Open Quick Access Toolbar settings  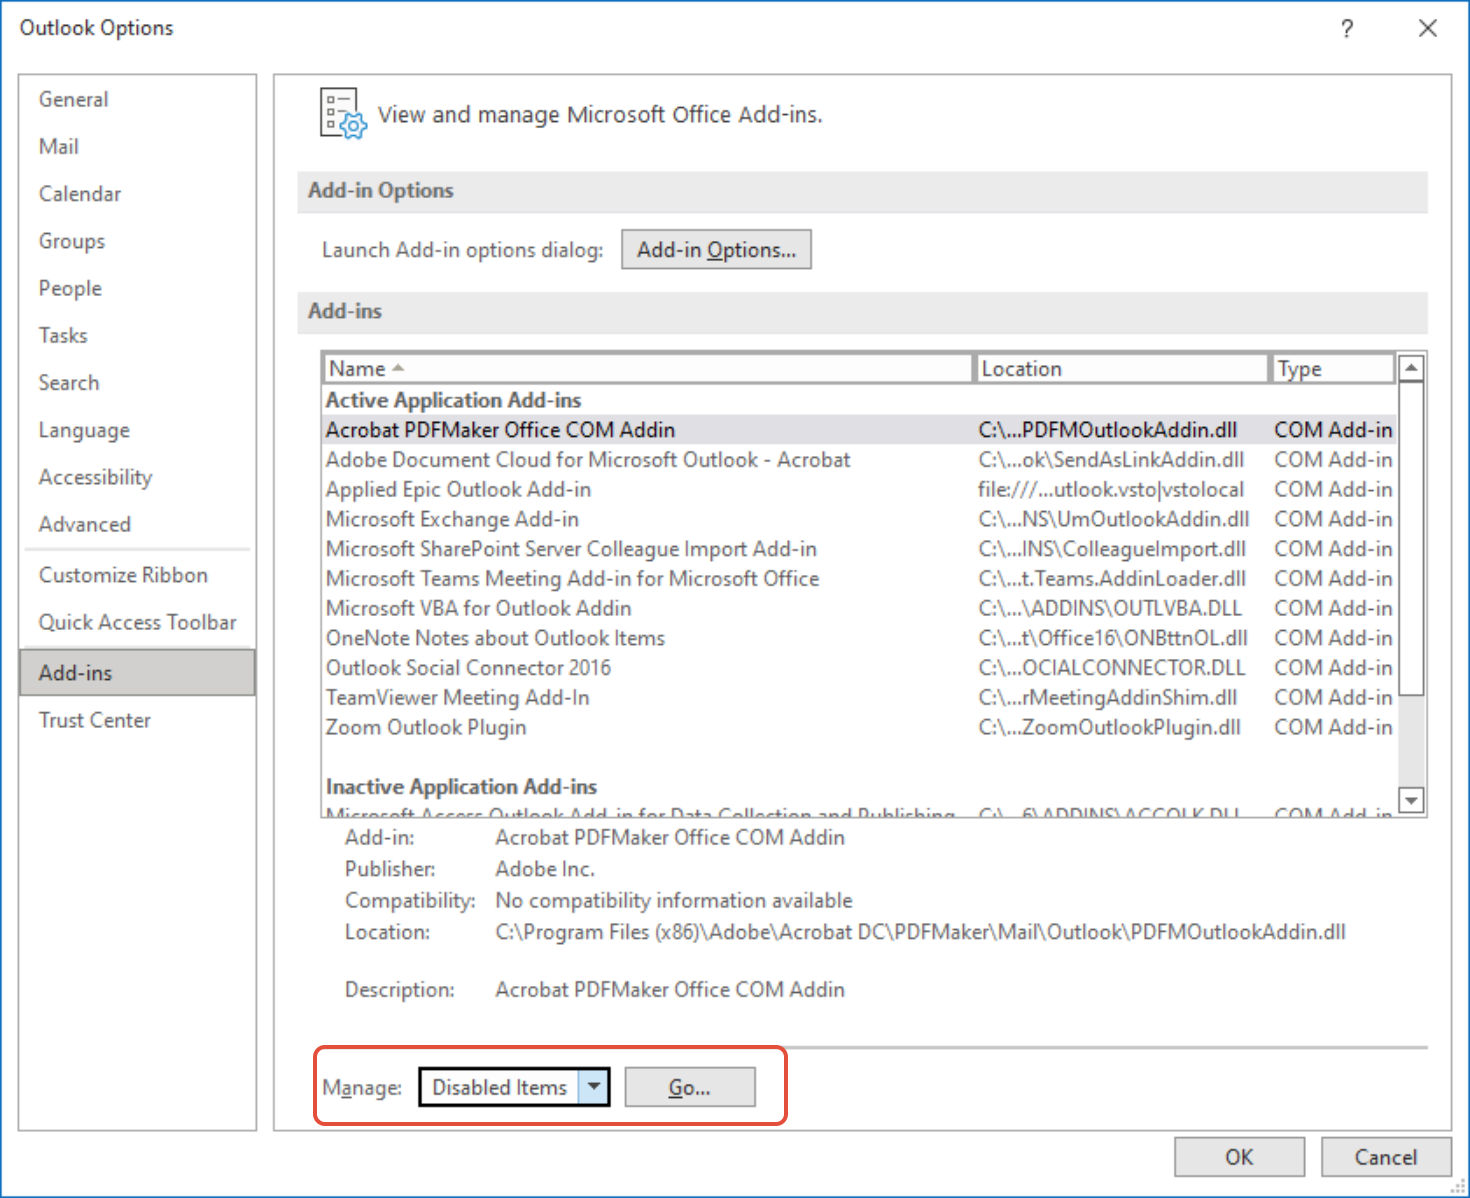(x=137, y=622)
